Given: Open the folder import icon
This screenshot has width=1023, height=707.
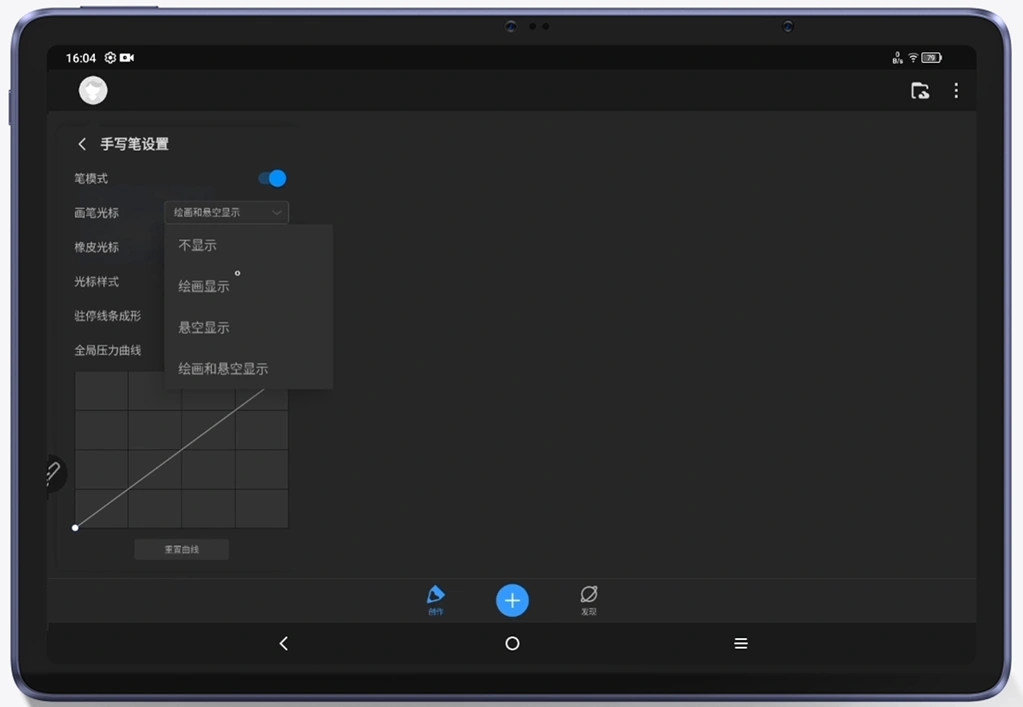Looking at the screenshot, I should [920, 91].
